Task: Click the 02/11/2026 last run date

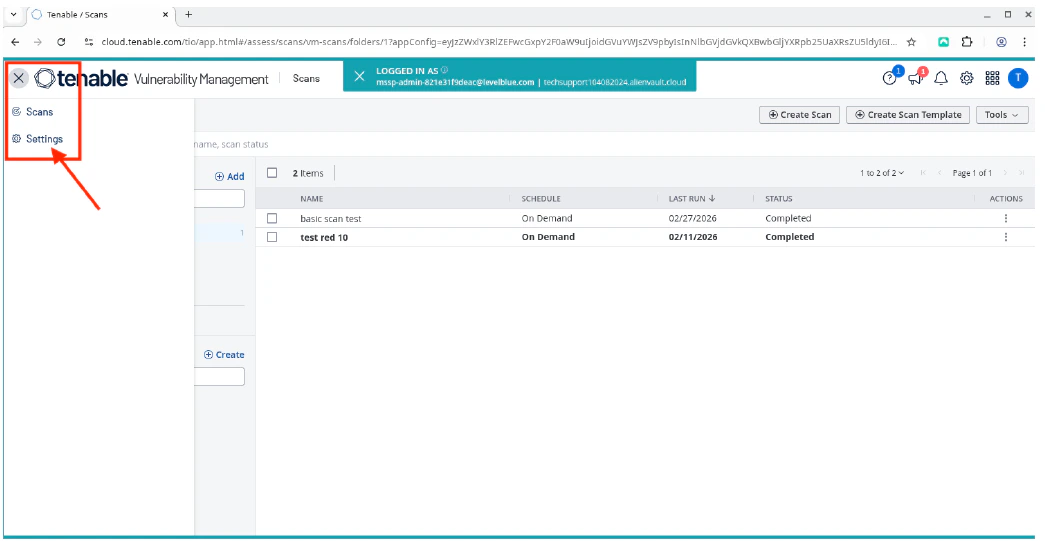Action: pyautogui.click(x=693, y=237)
